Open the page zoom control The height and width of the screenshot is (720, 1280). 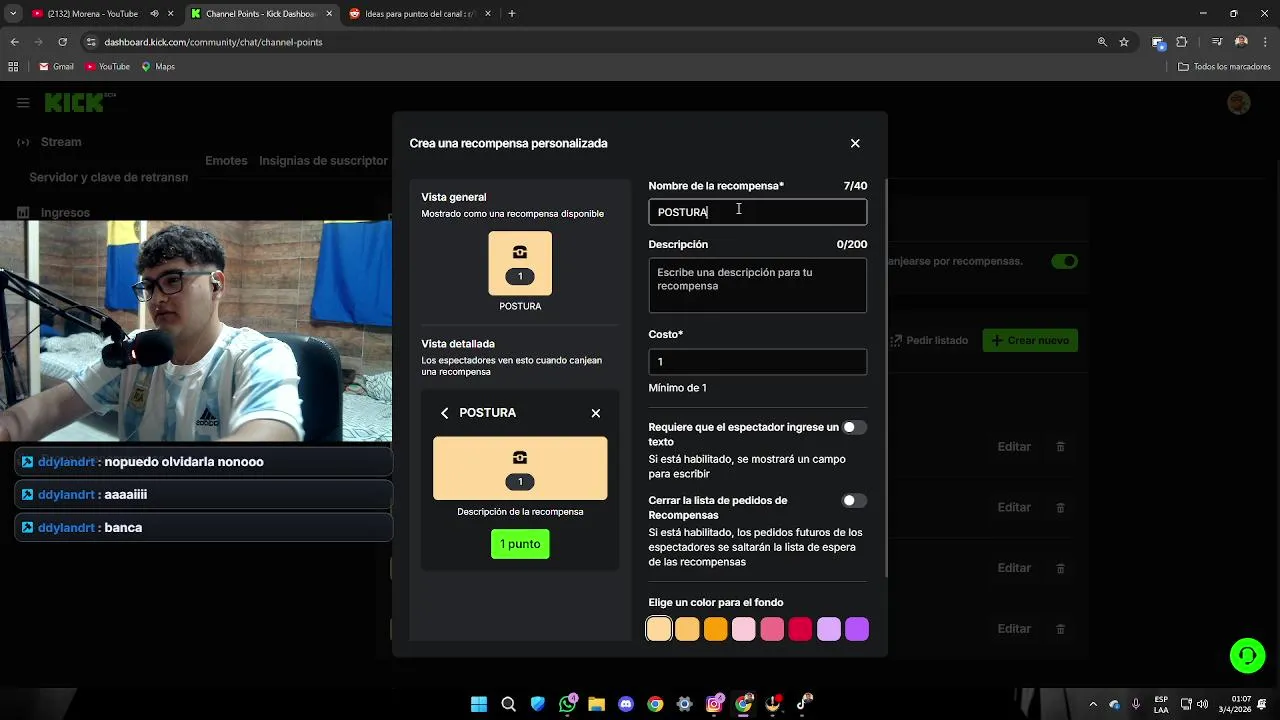[1102, 42]
